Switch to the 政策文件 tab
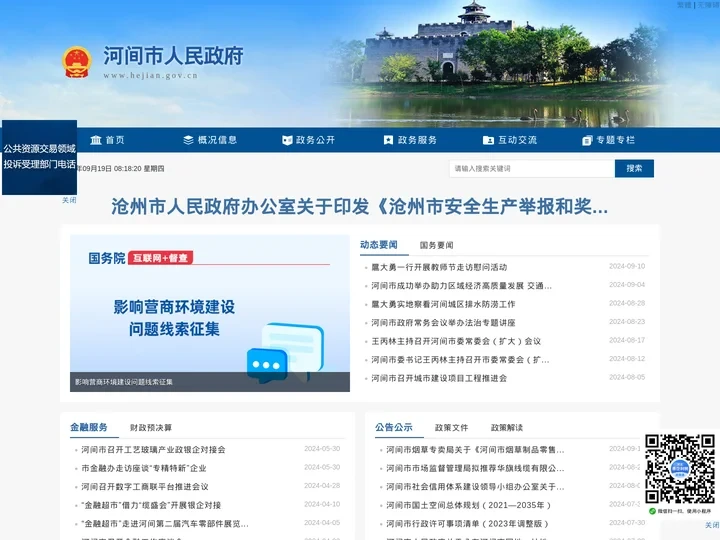The height and width of the screenshot is (540, 720). coord(451,428)
